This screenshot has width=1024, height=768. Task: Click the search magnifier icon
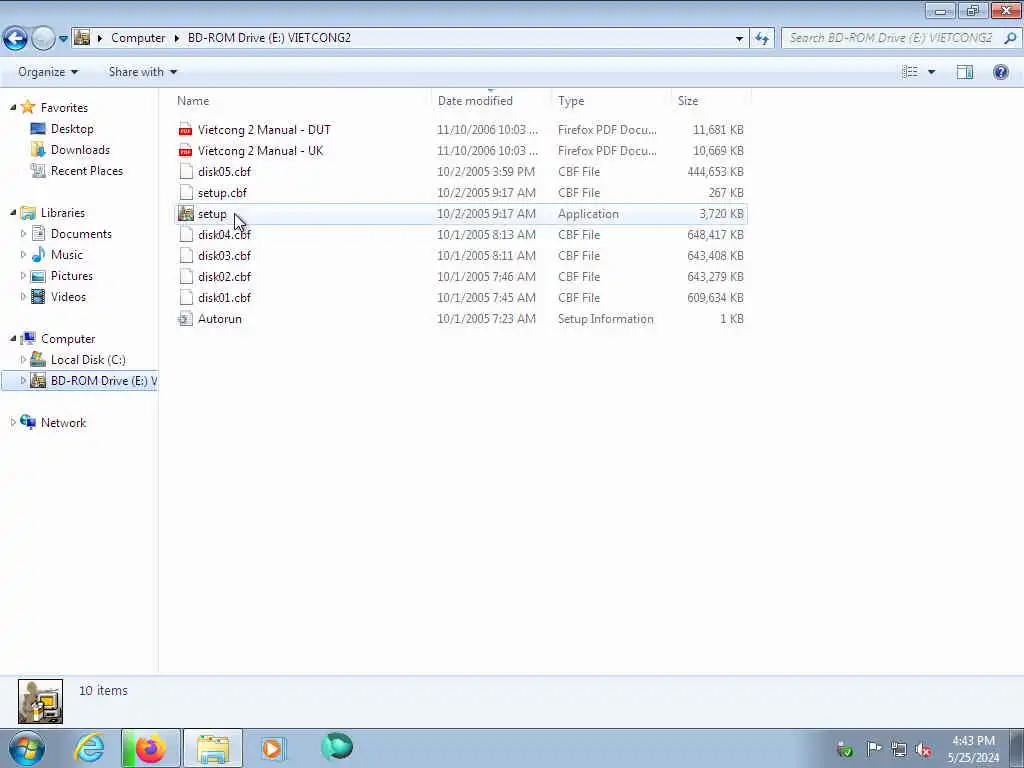(1010, 38)
